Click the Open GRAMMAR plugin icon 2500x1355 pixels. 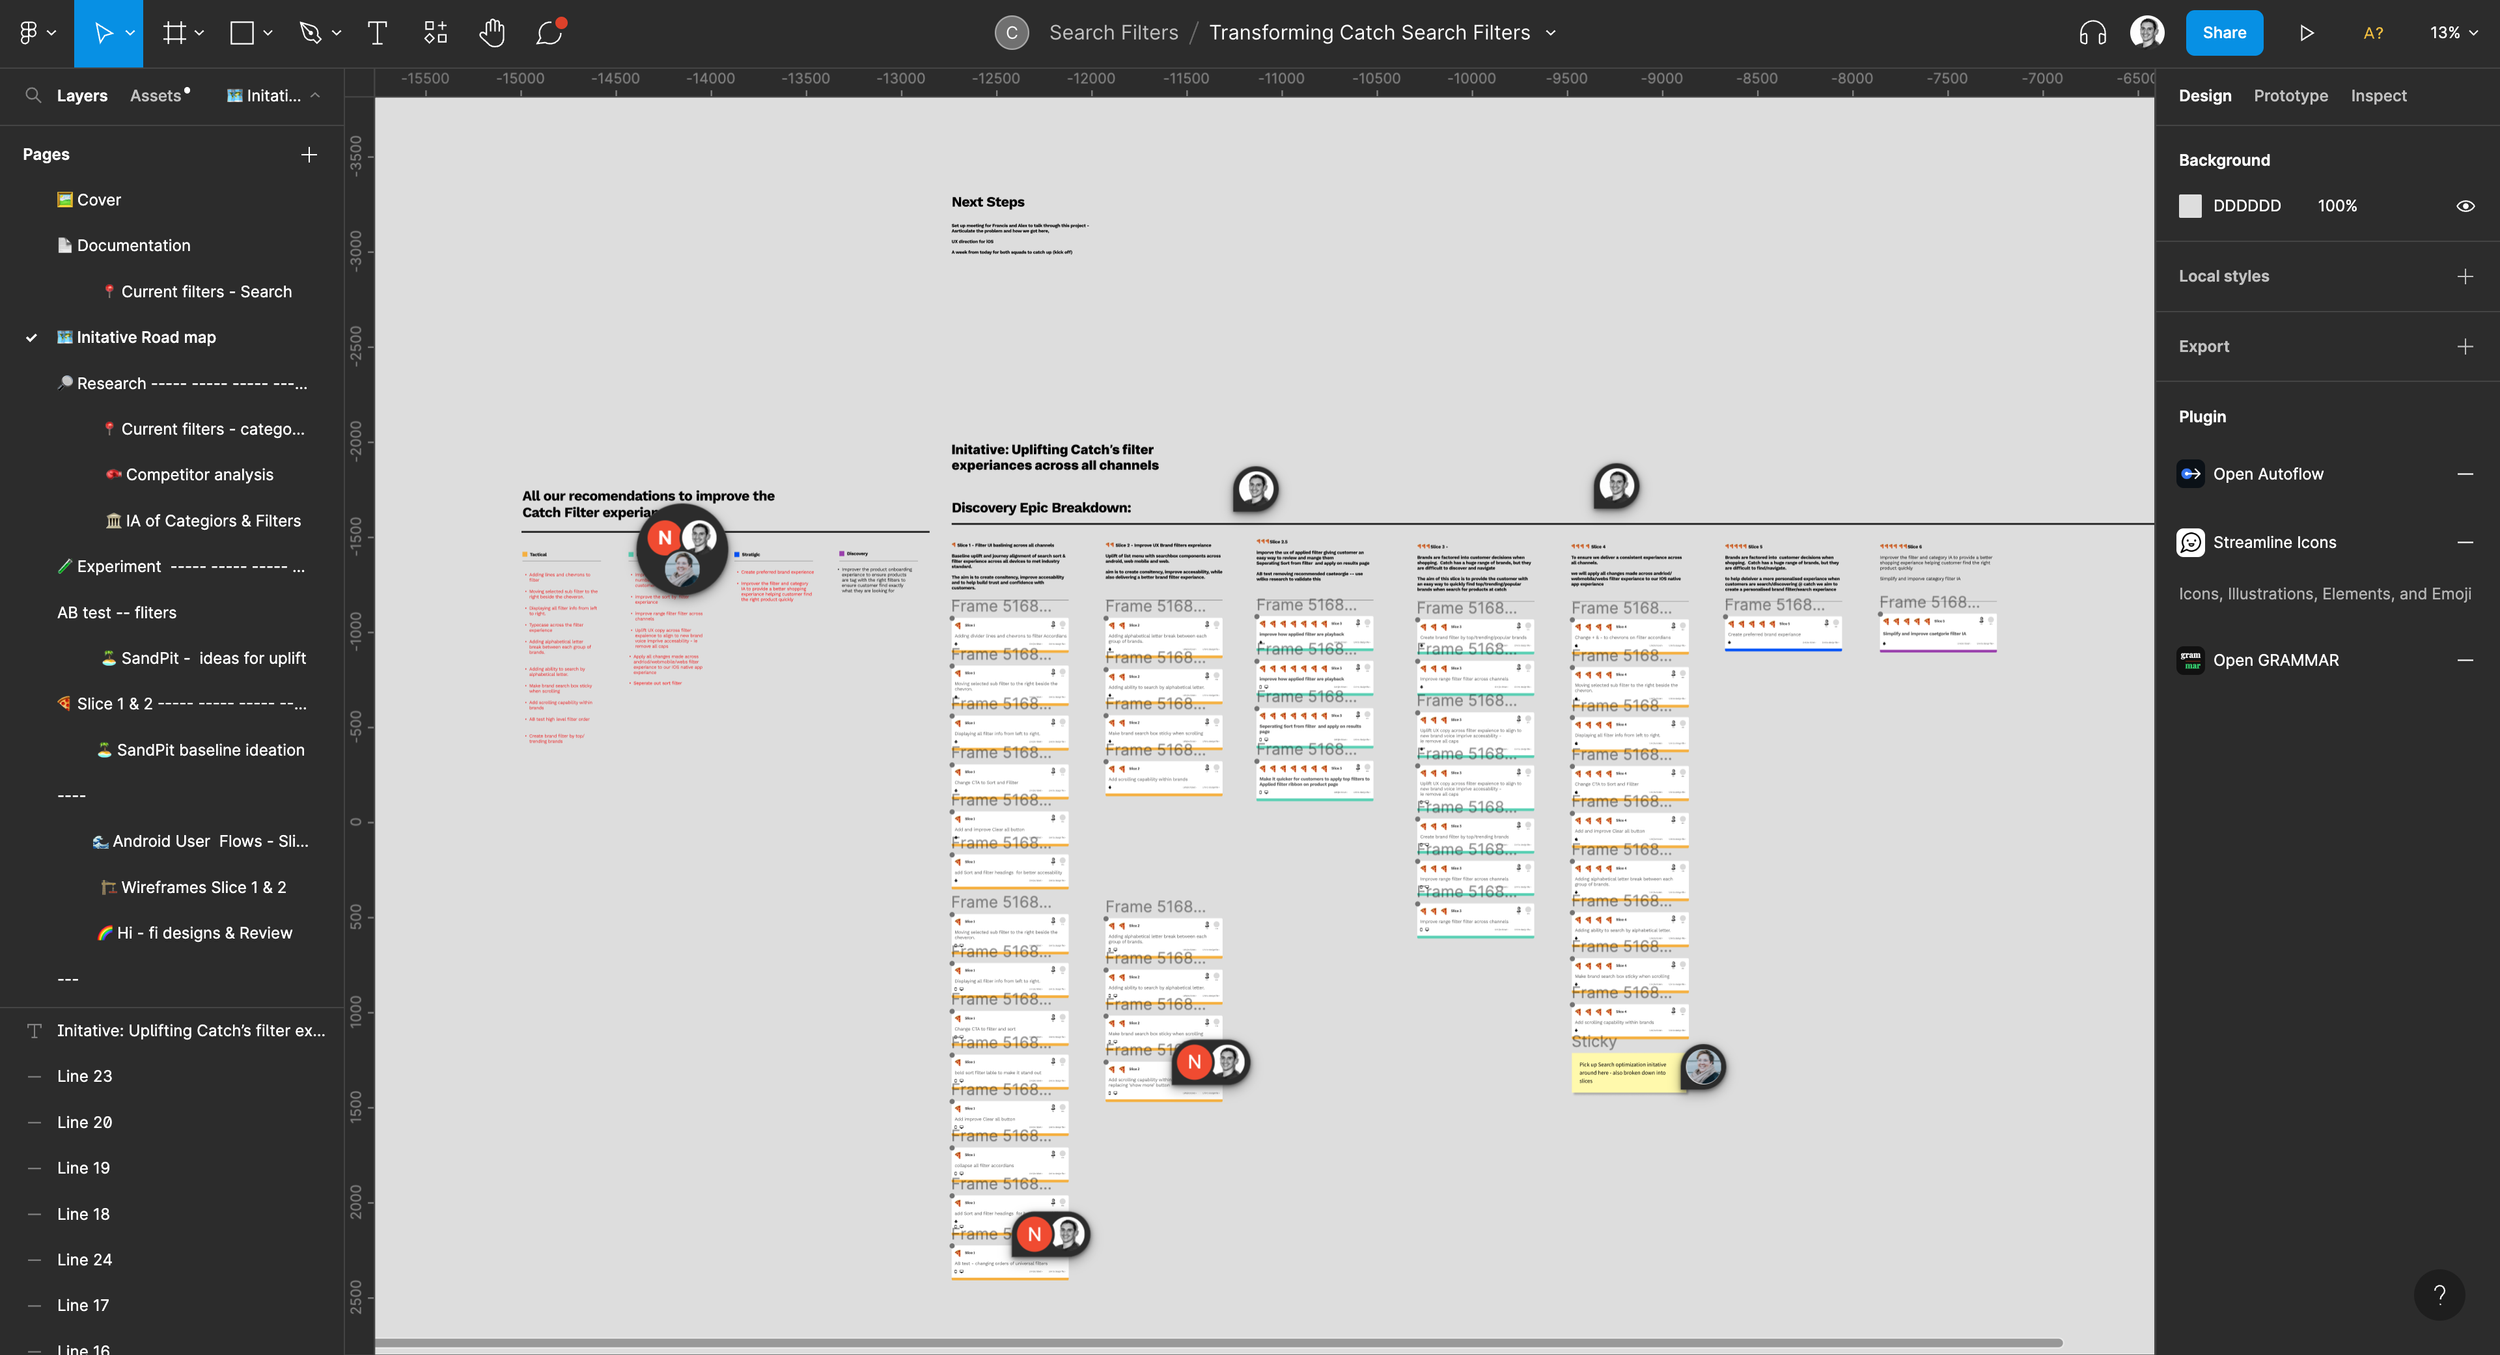coord(2190,660)
